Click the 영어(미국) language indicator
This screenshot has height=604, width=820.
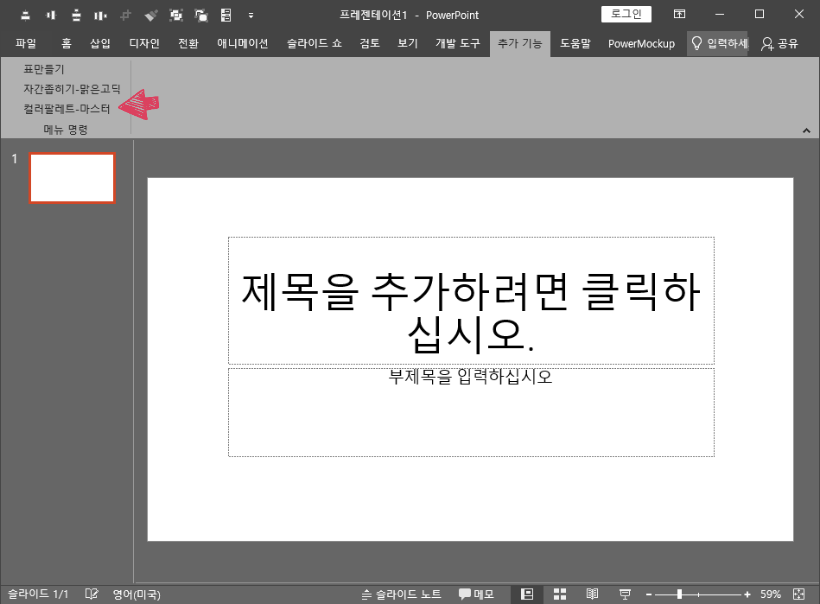coord(136,594)
